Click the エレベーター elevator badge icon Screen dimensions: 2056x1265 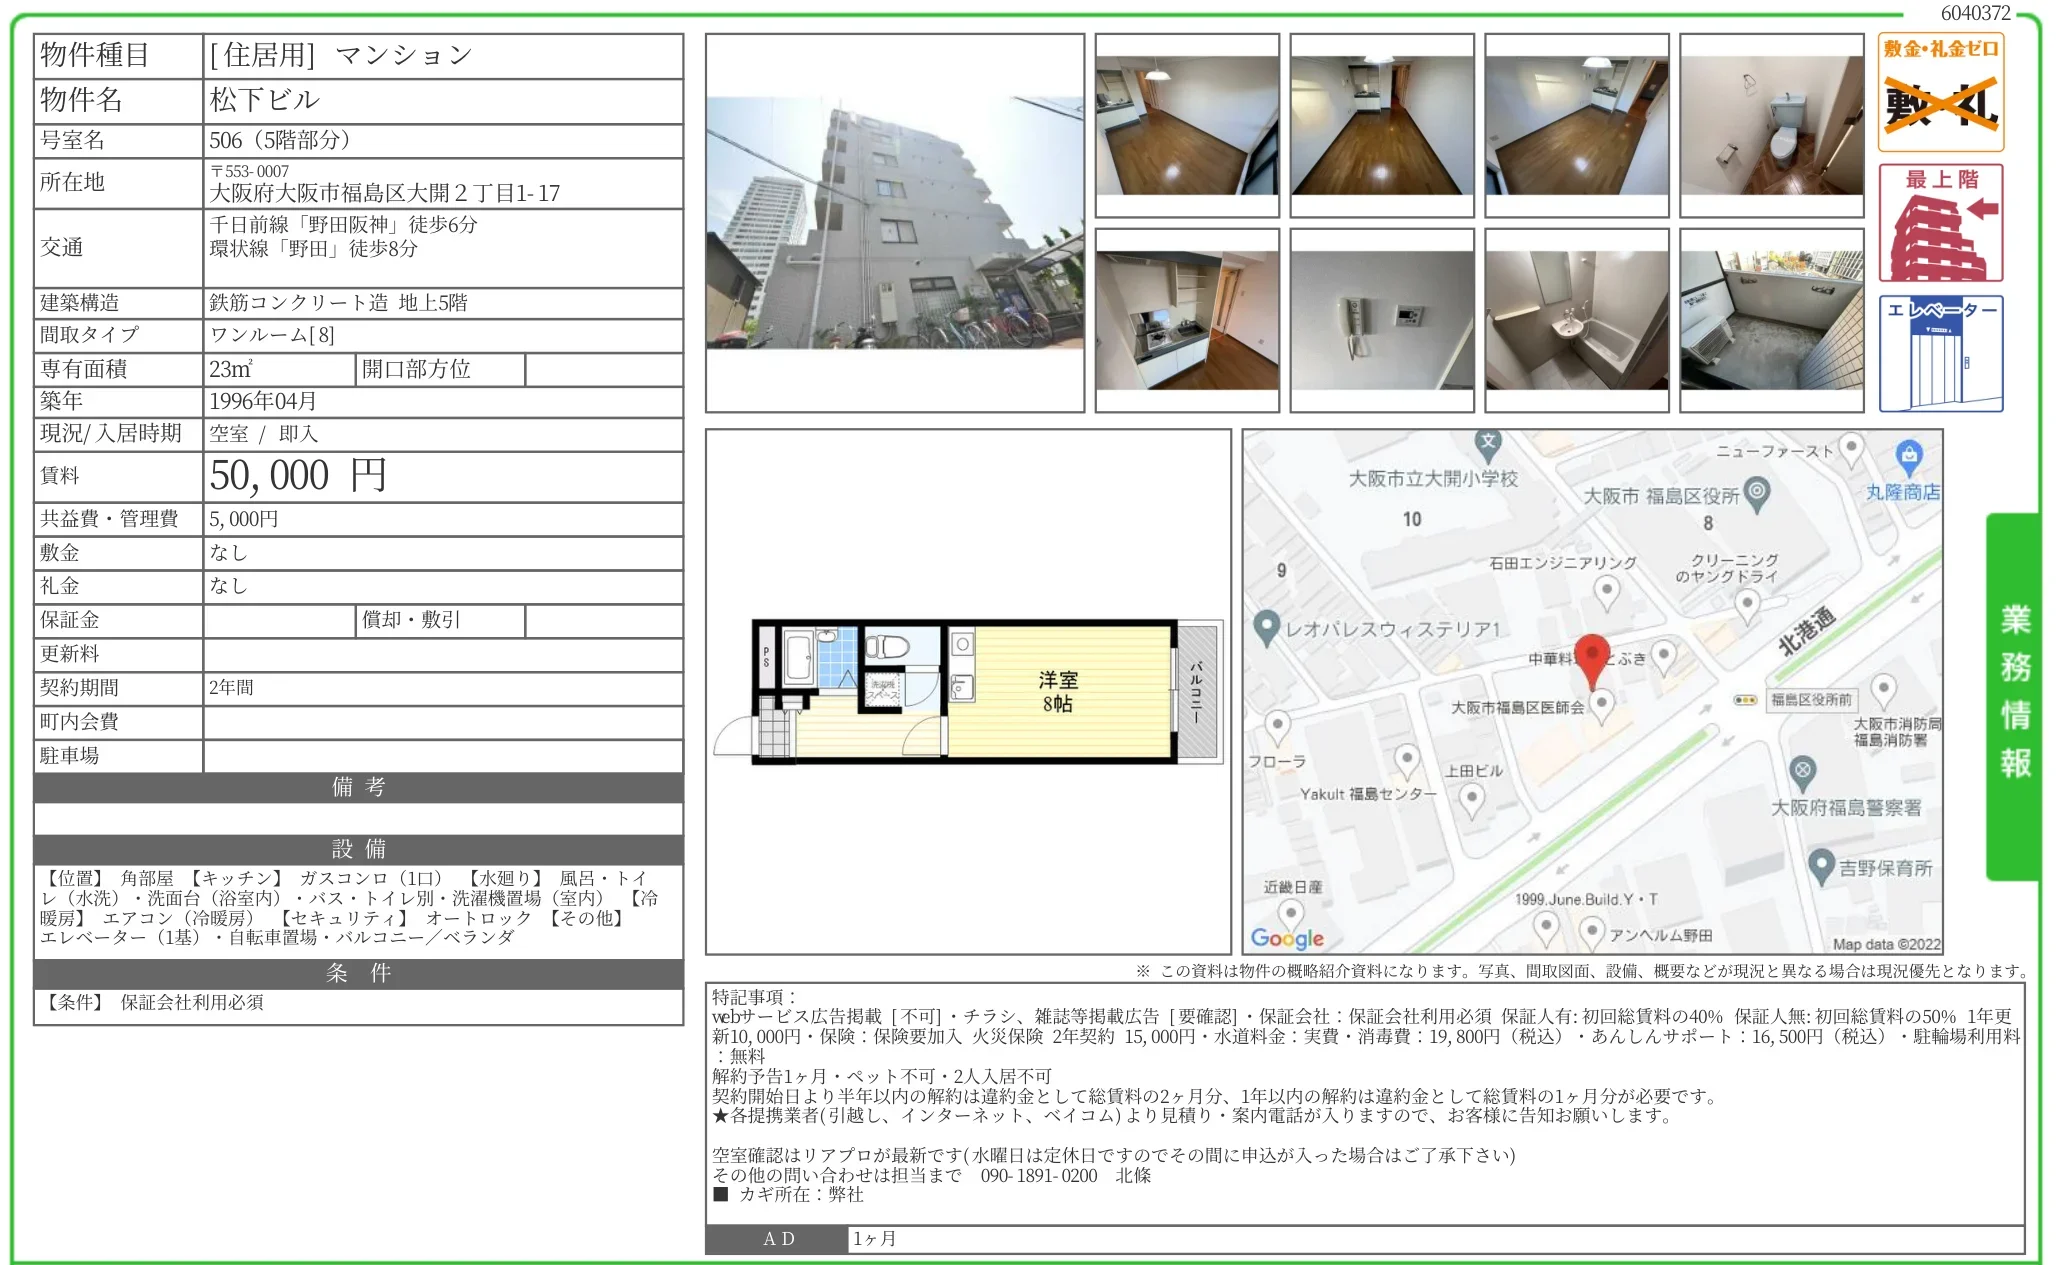point(1940,353)
